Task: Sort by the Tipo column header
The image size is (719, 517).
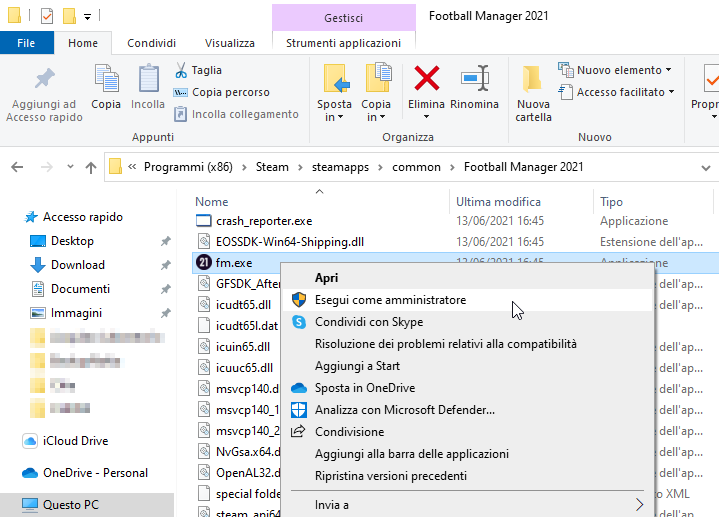Action: click(x=611, y=202)
